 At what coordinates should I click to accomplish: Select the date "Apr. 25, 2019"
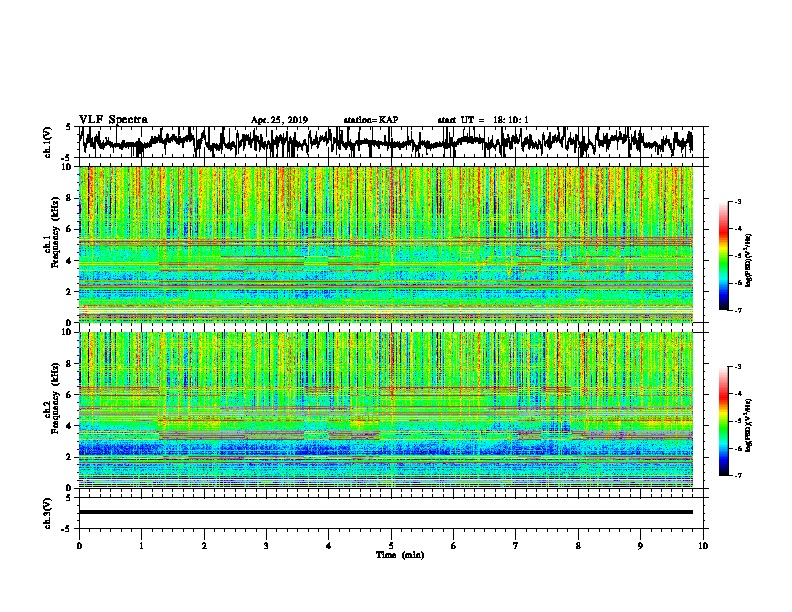pos(279,120)
